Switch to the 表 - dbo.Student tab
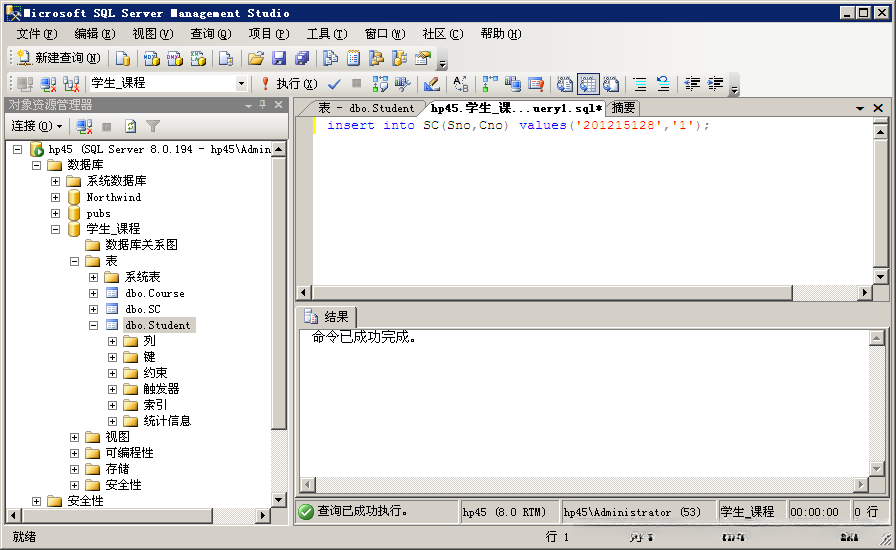The image size is (896, 550). [x=366, y=108]
